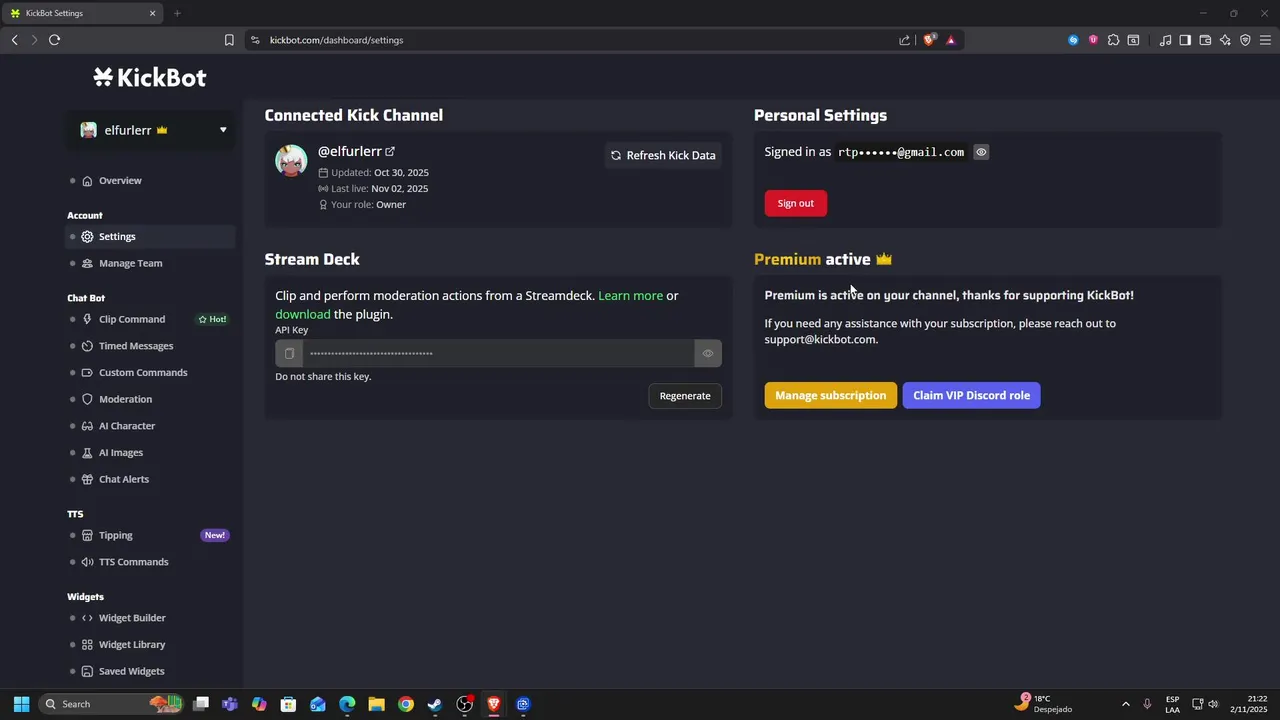Click the music note playlist icon
The width and height of the screenshot is (1280, 720).
pos(1165,40)
